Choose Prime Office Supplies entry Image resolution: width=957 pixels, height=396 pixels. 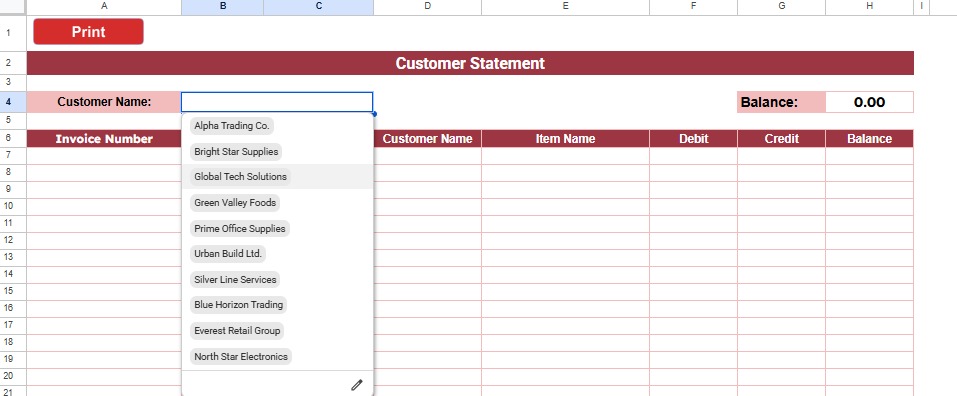click(x=240, y=229)
